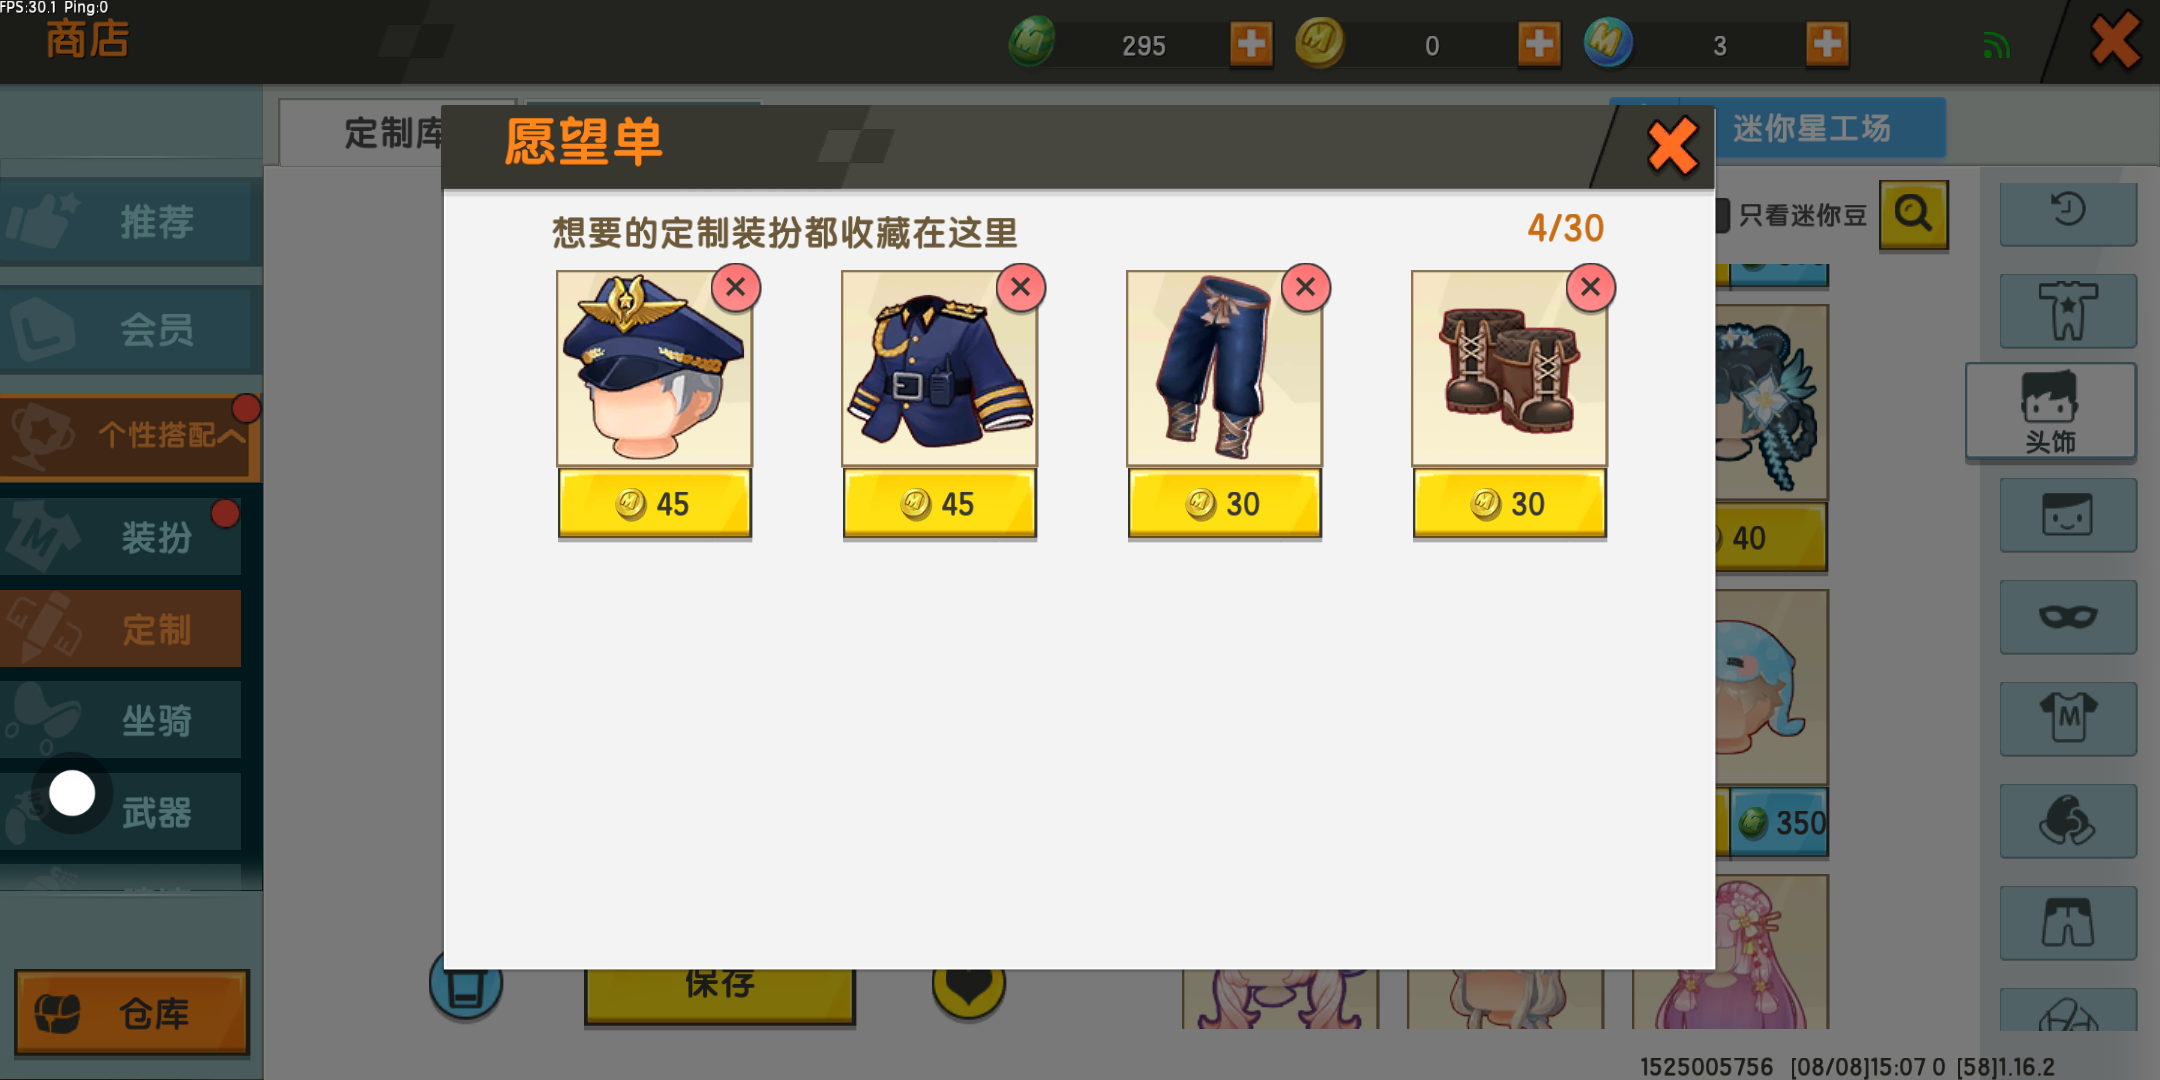Screen dimensions: 2160x1080
Task: Open the history reset icon
Action: tap(2068, 213)
